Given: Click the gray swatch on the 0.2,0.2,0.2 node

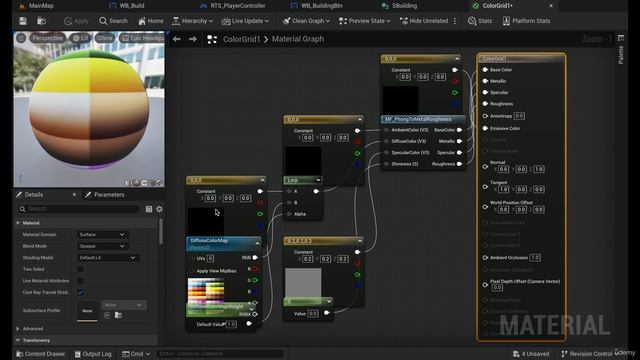Looking at the screenshot, I should [x=303, y=282].
